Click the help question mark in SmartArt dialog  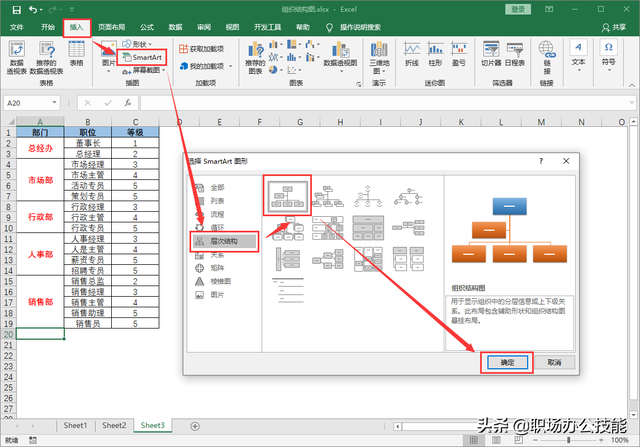(541, 161)
